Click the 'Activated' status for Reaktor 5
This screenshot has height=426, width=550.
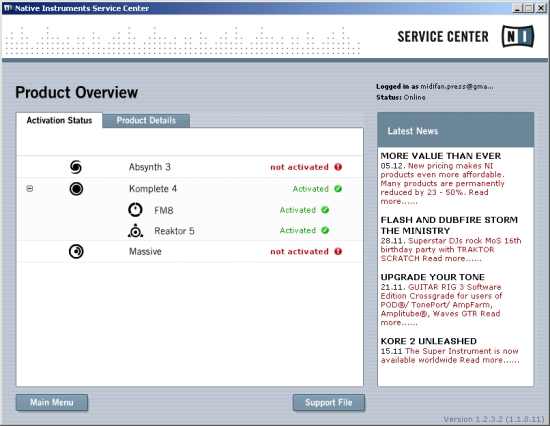[x=298, y=230]
